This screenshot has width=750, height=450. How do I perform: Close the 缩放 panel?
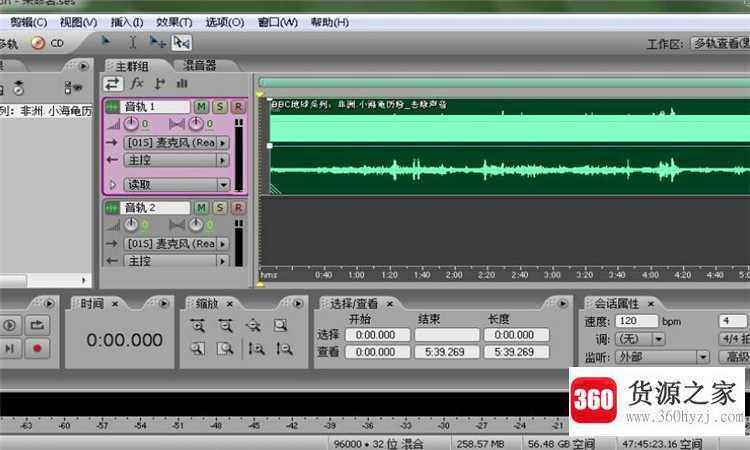tap(230, 304)
